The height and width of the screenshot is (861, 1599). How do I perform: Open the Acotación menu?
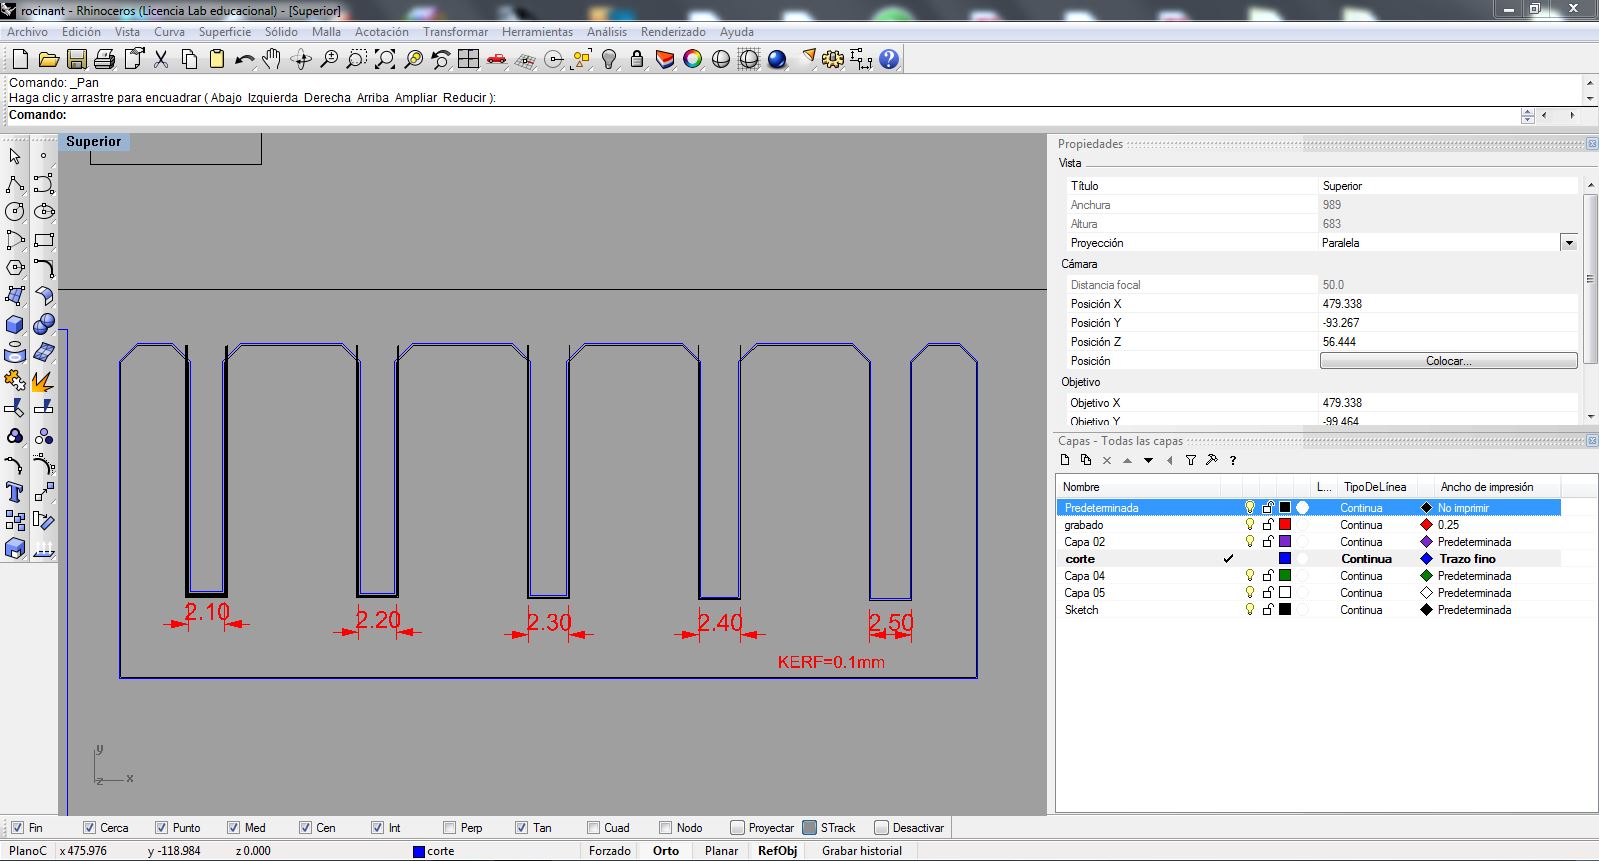tap(382, 32)
